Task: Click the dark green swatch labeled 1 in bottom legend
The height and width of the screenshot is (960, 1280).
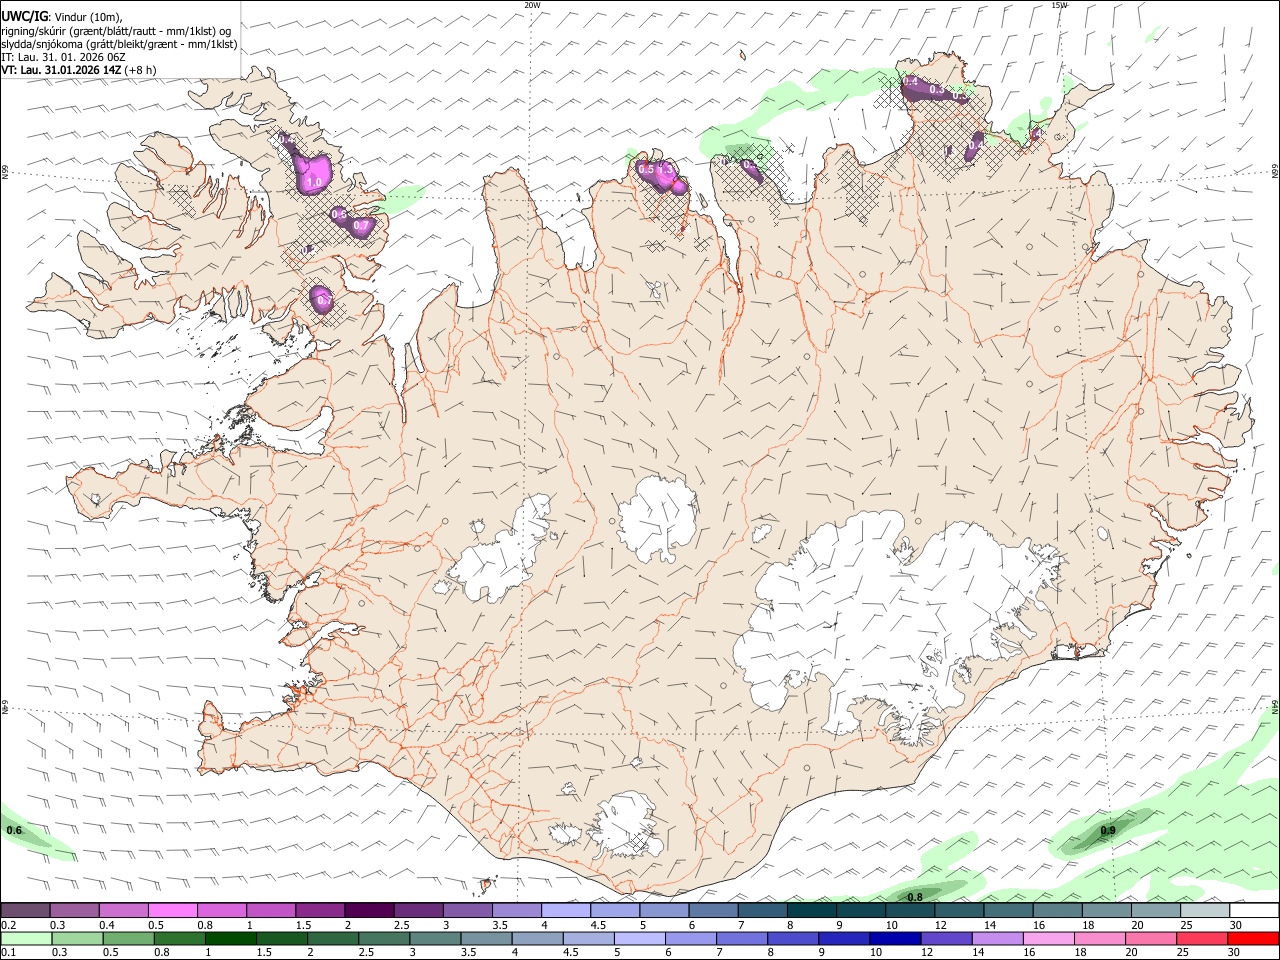Action: tap(229, 939)
